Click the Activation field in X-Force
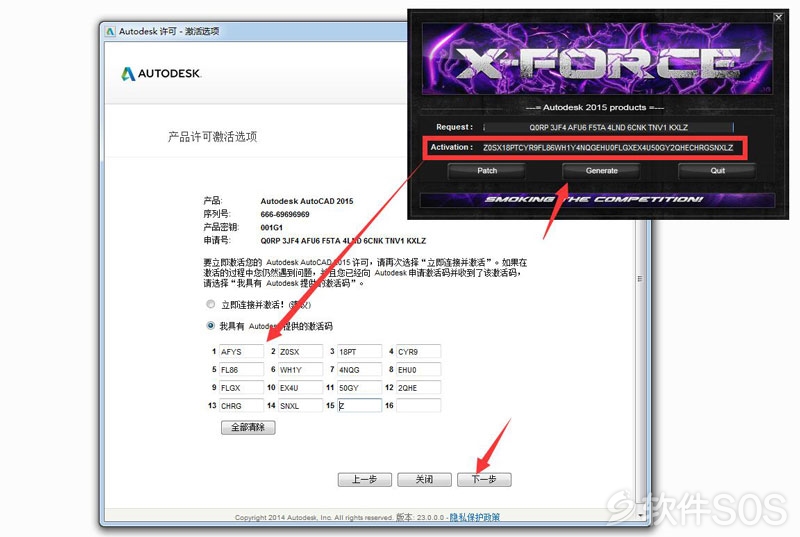This screenshot has height=537, width=800. coord(608,147)
